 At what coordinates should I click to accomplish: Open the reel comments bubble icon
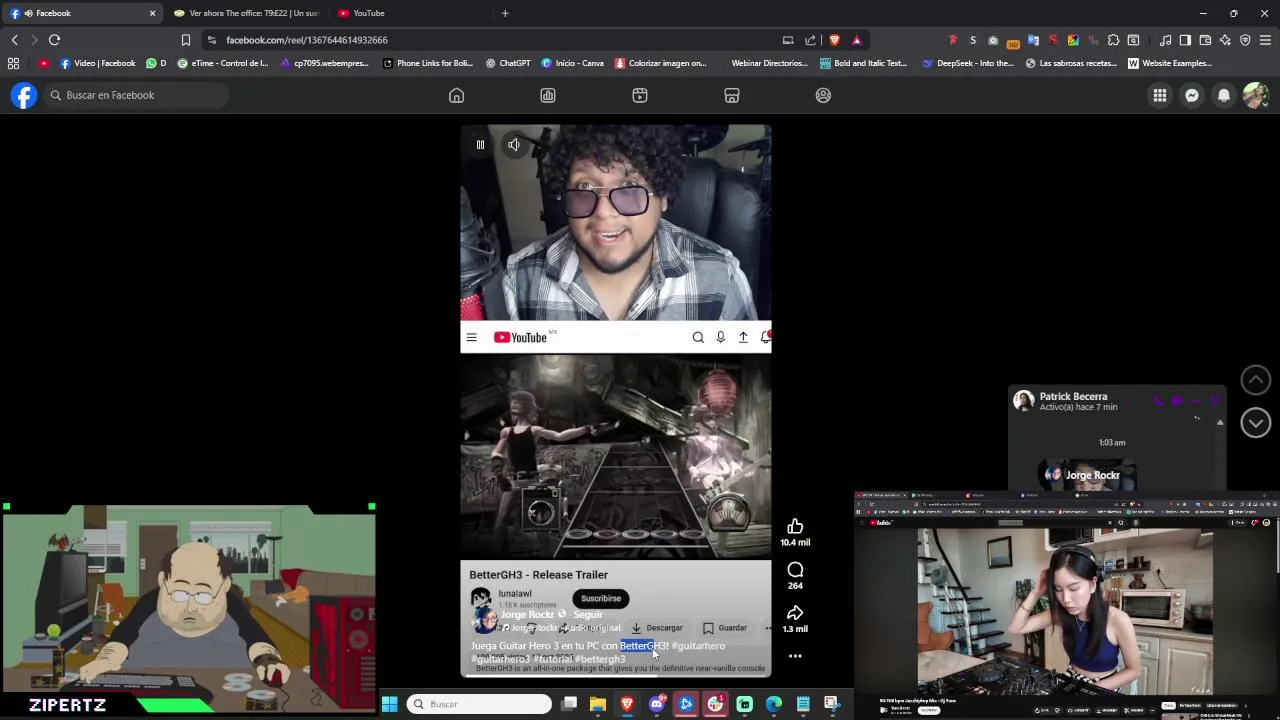[795, 570]
